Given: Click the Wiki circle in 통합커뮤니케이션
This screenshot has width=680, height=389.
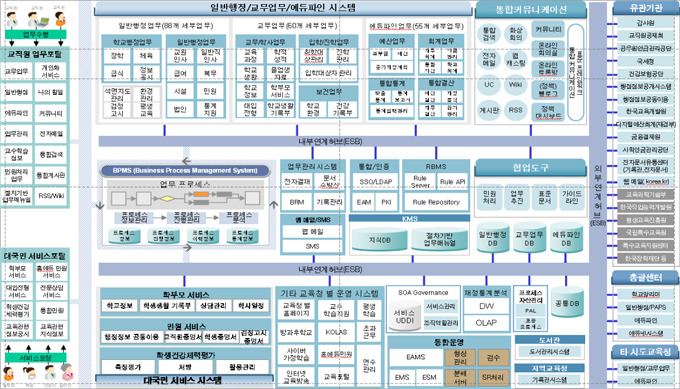Looking at the screenshot, I should pos(516,85).
